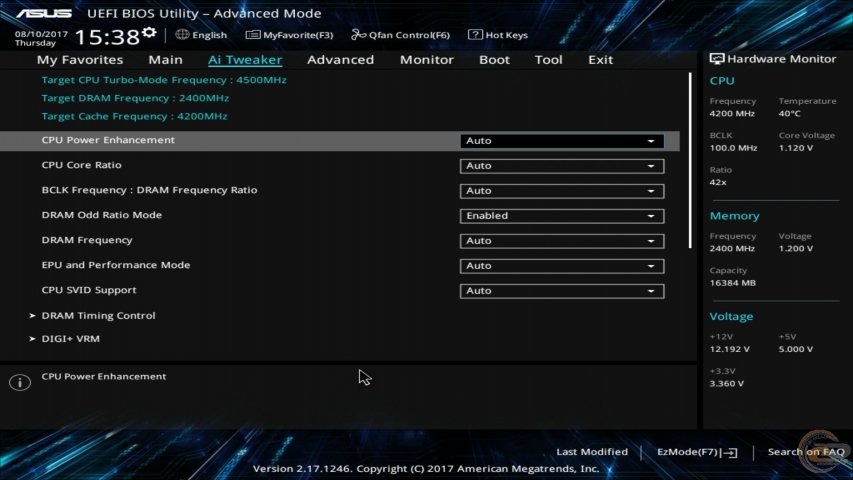Image resolution: width=853 pixels, height=480 pixels.
Task: Click the date 08/10/2017 Thursday
Action: 41,38
